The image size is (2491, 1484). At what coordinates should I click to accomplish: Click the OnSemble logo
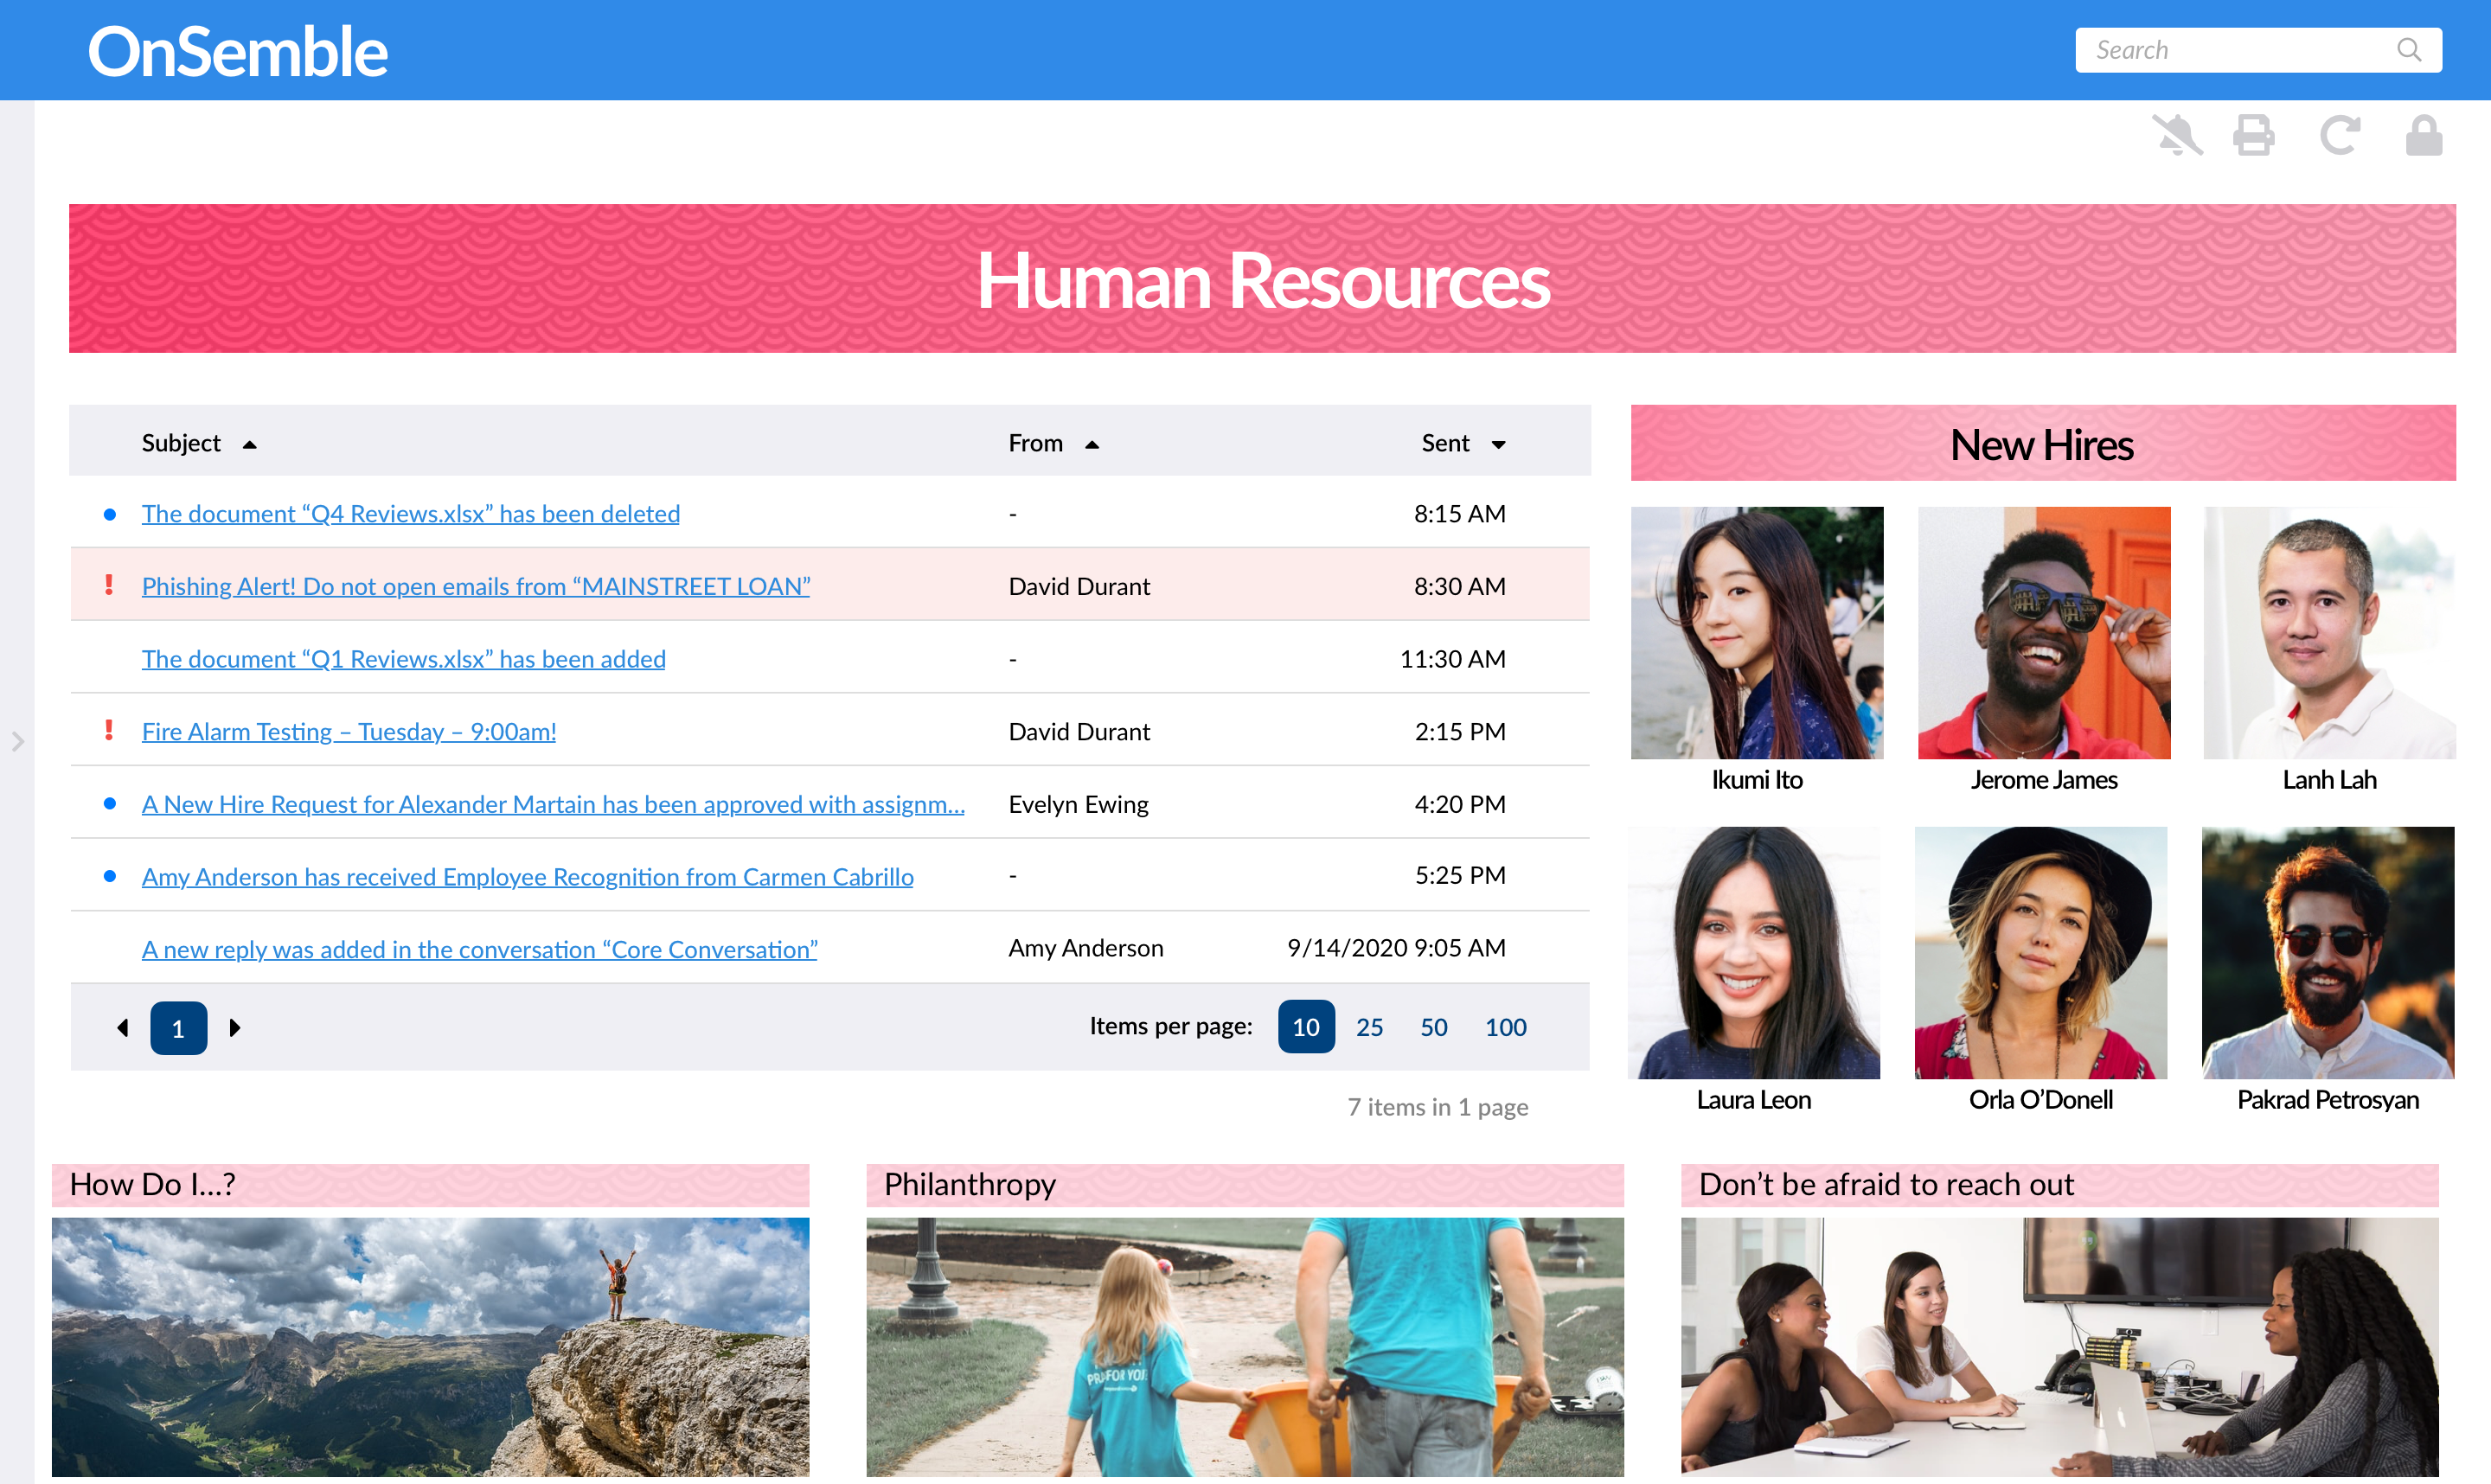pyautogui.click(x=237, y=52)
